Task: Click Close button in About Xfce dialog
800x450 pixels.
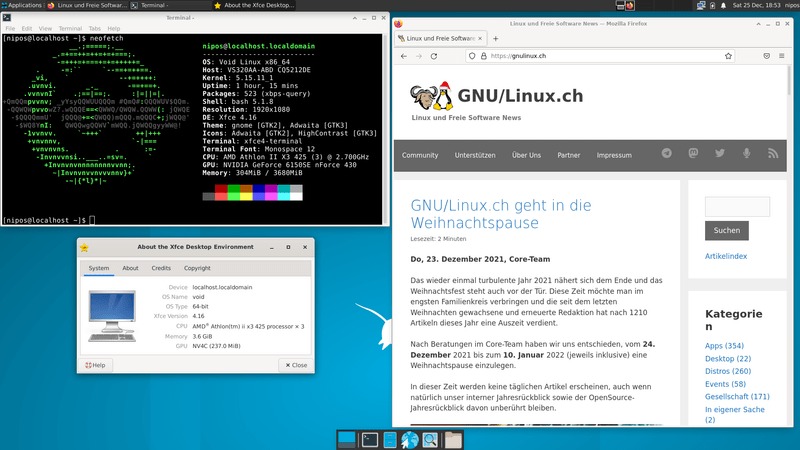Action: point(296,365)
